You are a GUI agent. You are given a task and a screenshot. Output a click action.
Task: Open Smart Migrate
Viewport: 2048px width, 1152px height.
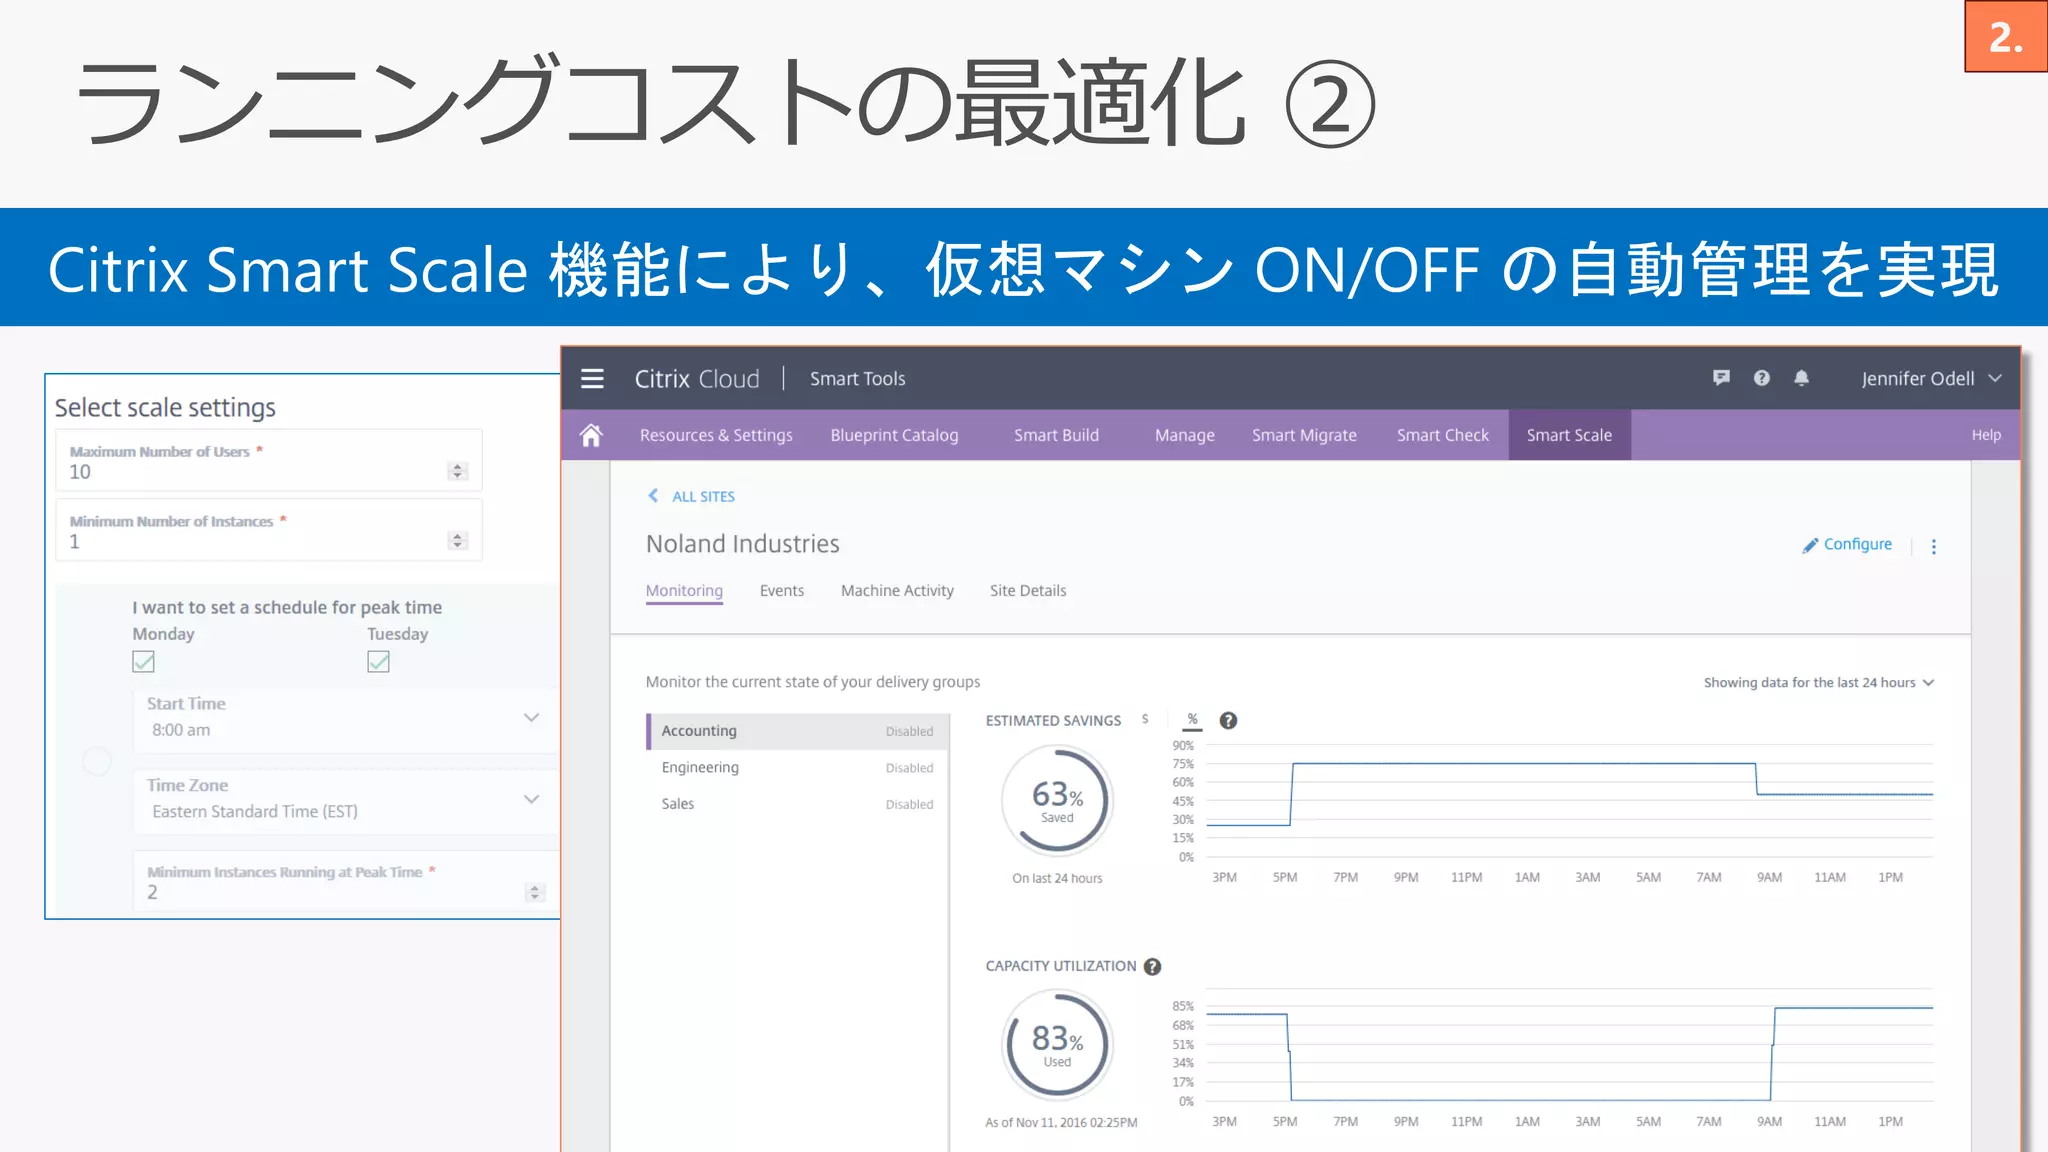tap(1304, 435)
